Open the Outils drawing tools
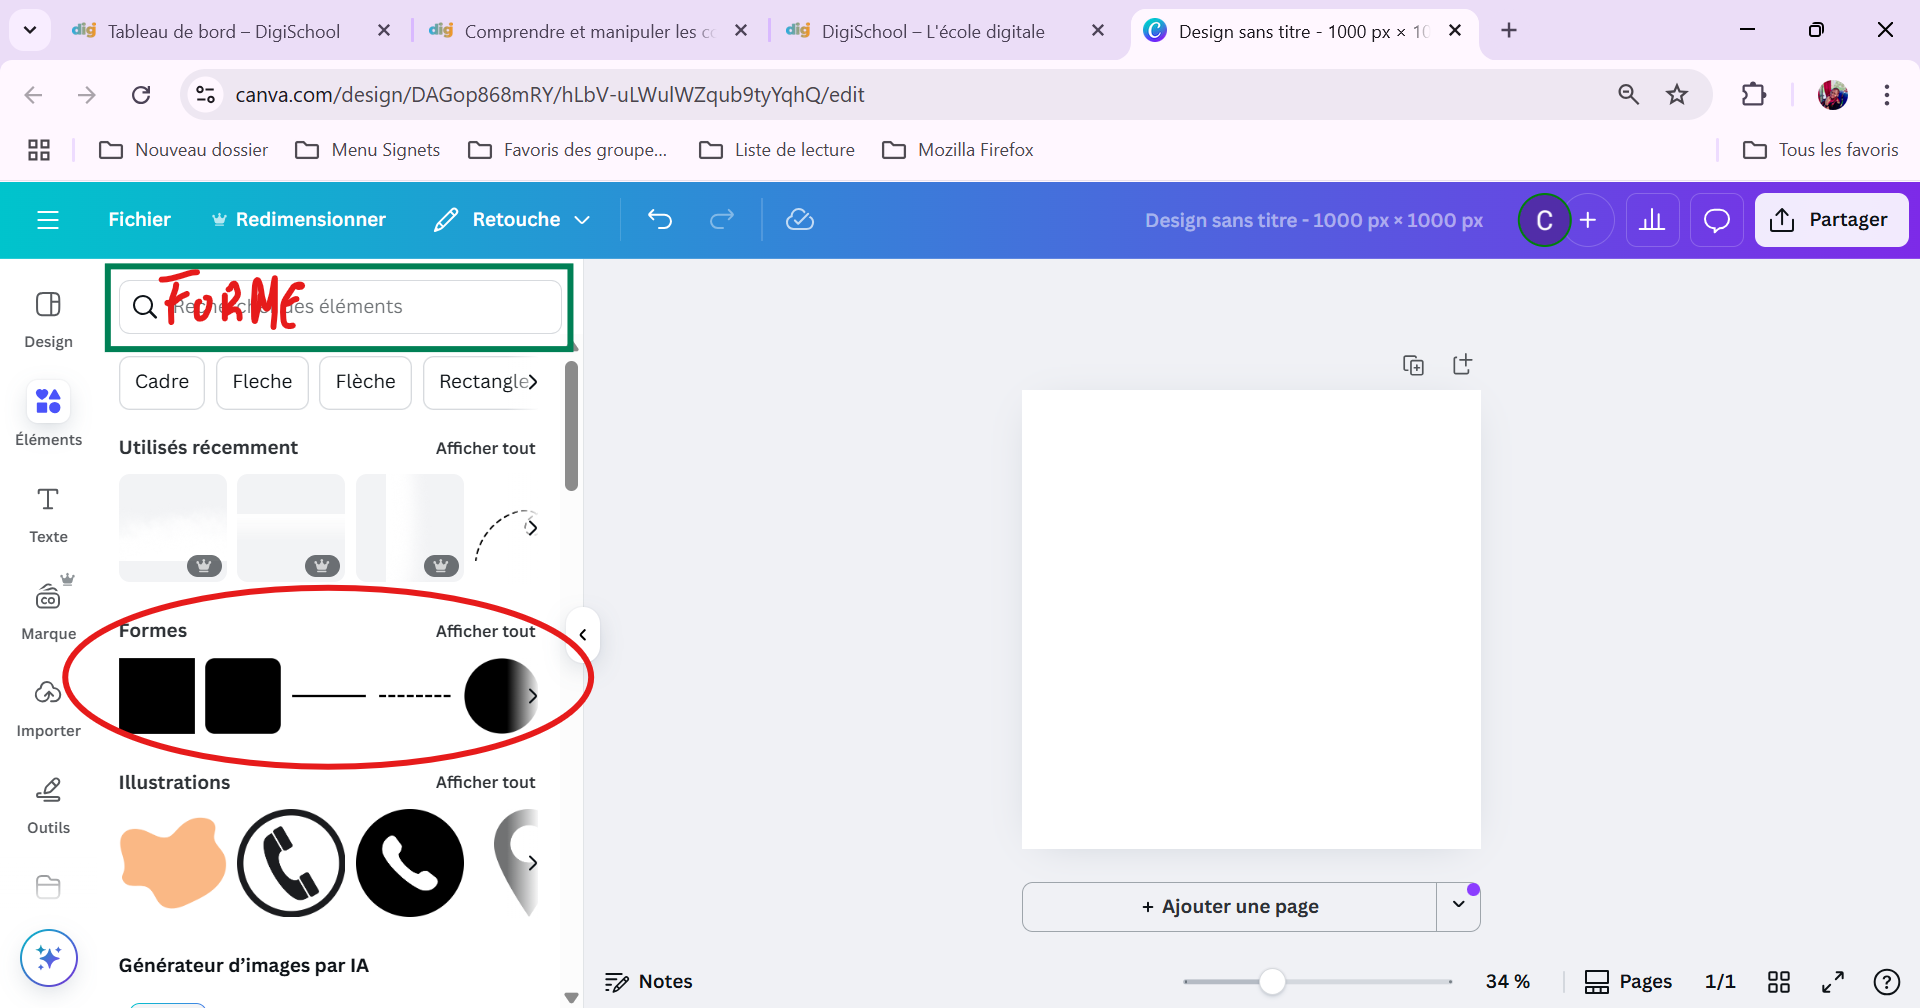The image size is (1920, 1008). tap(48, 804)
